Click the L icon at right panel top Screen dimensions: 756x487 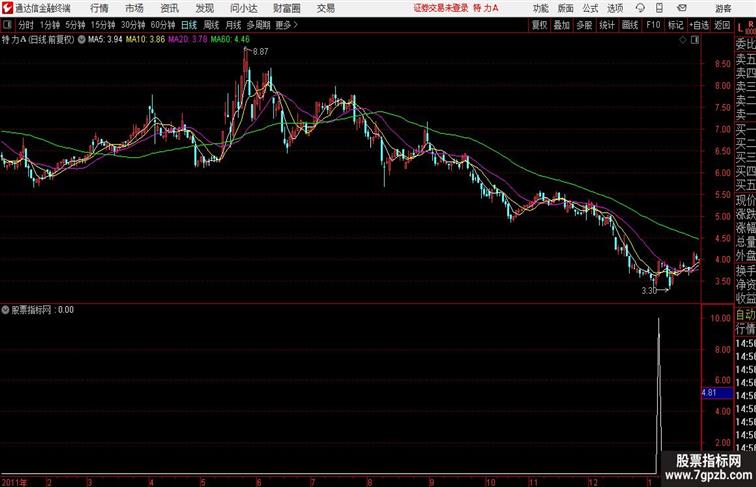tap(741, 28)
